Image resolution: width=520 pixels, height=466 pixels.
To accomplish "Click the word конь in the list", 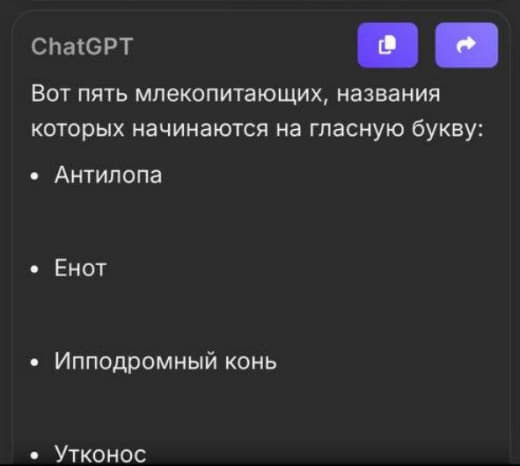I will (x=251, y=361).
